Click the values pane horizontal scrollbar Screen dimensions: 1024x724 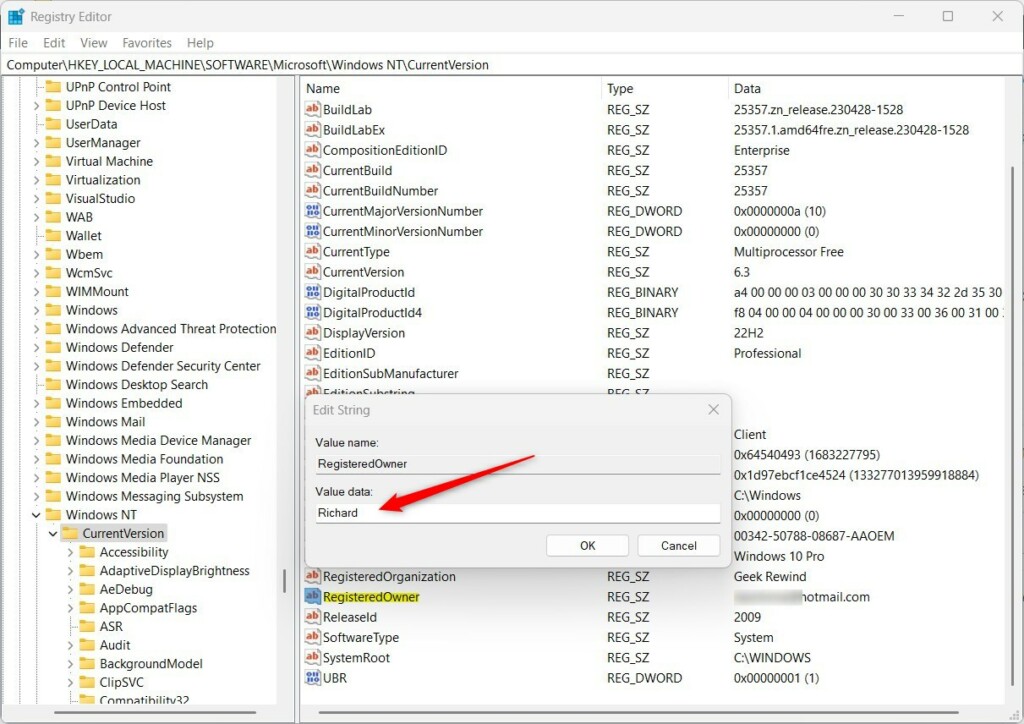[638, 712]
